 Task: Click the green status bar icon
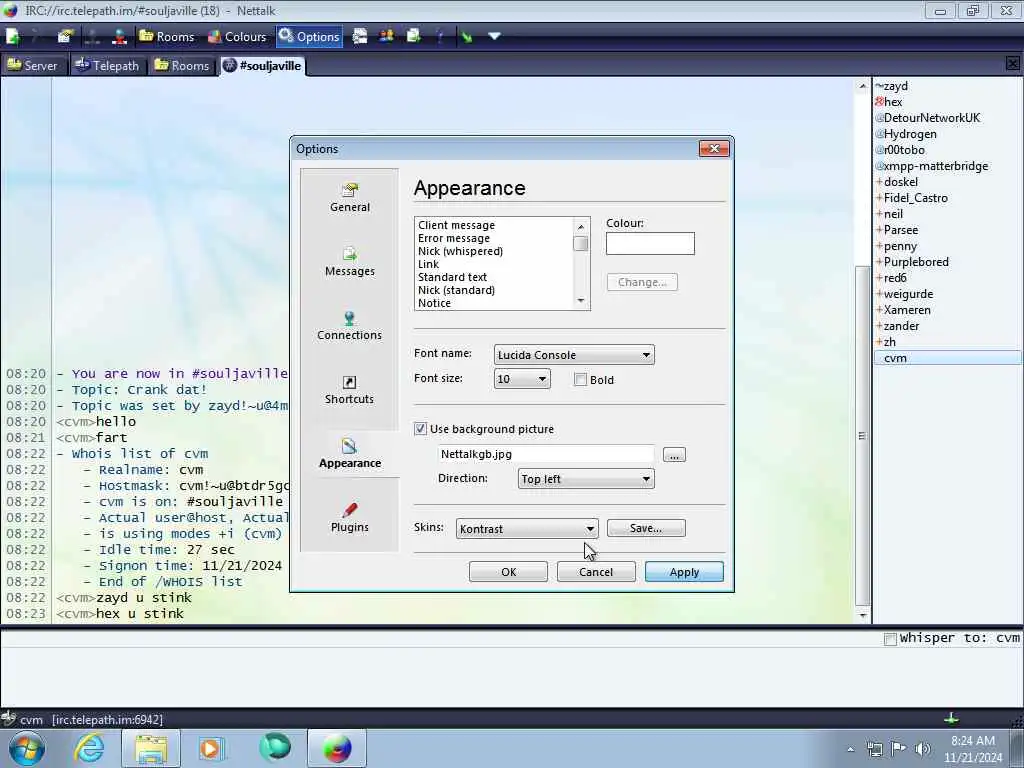click(x=951, y=718)
